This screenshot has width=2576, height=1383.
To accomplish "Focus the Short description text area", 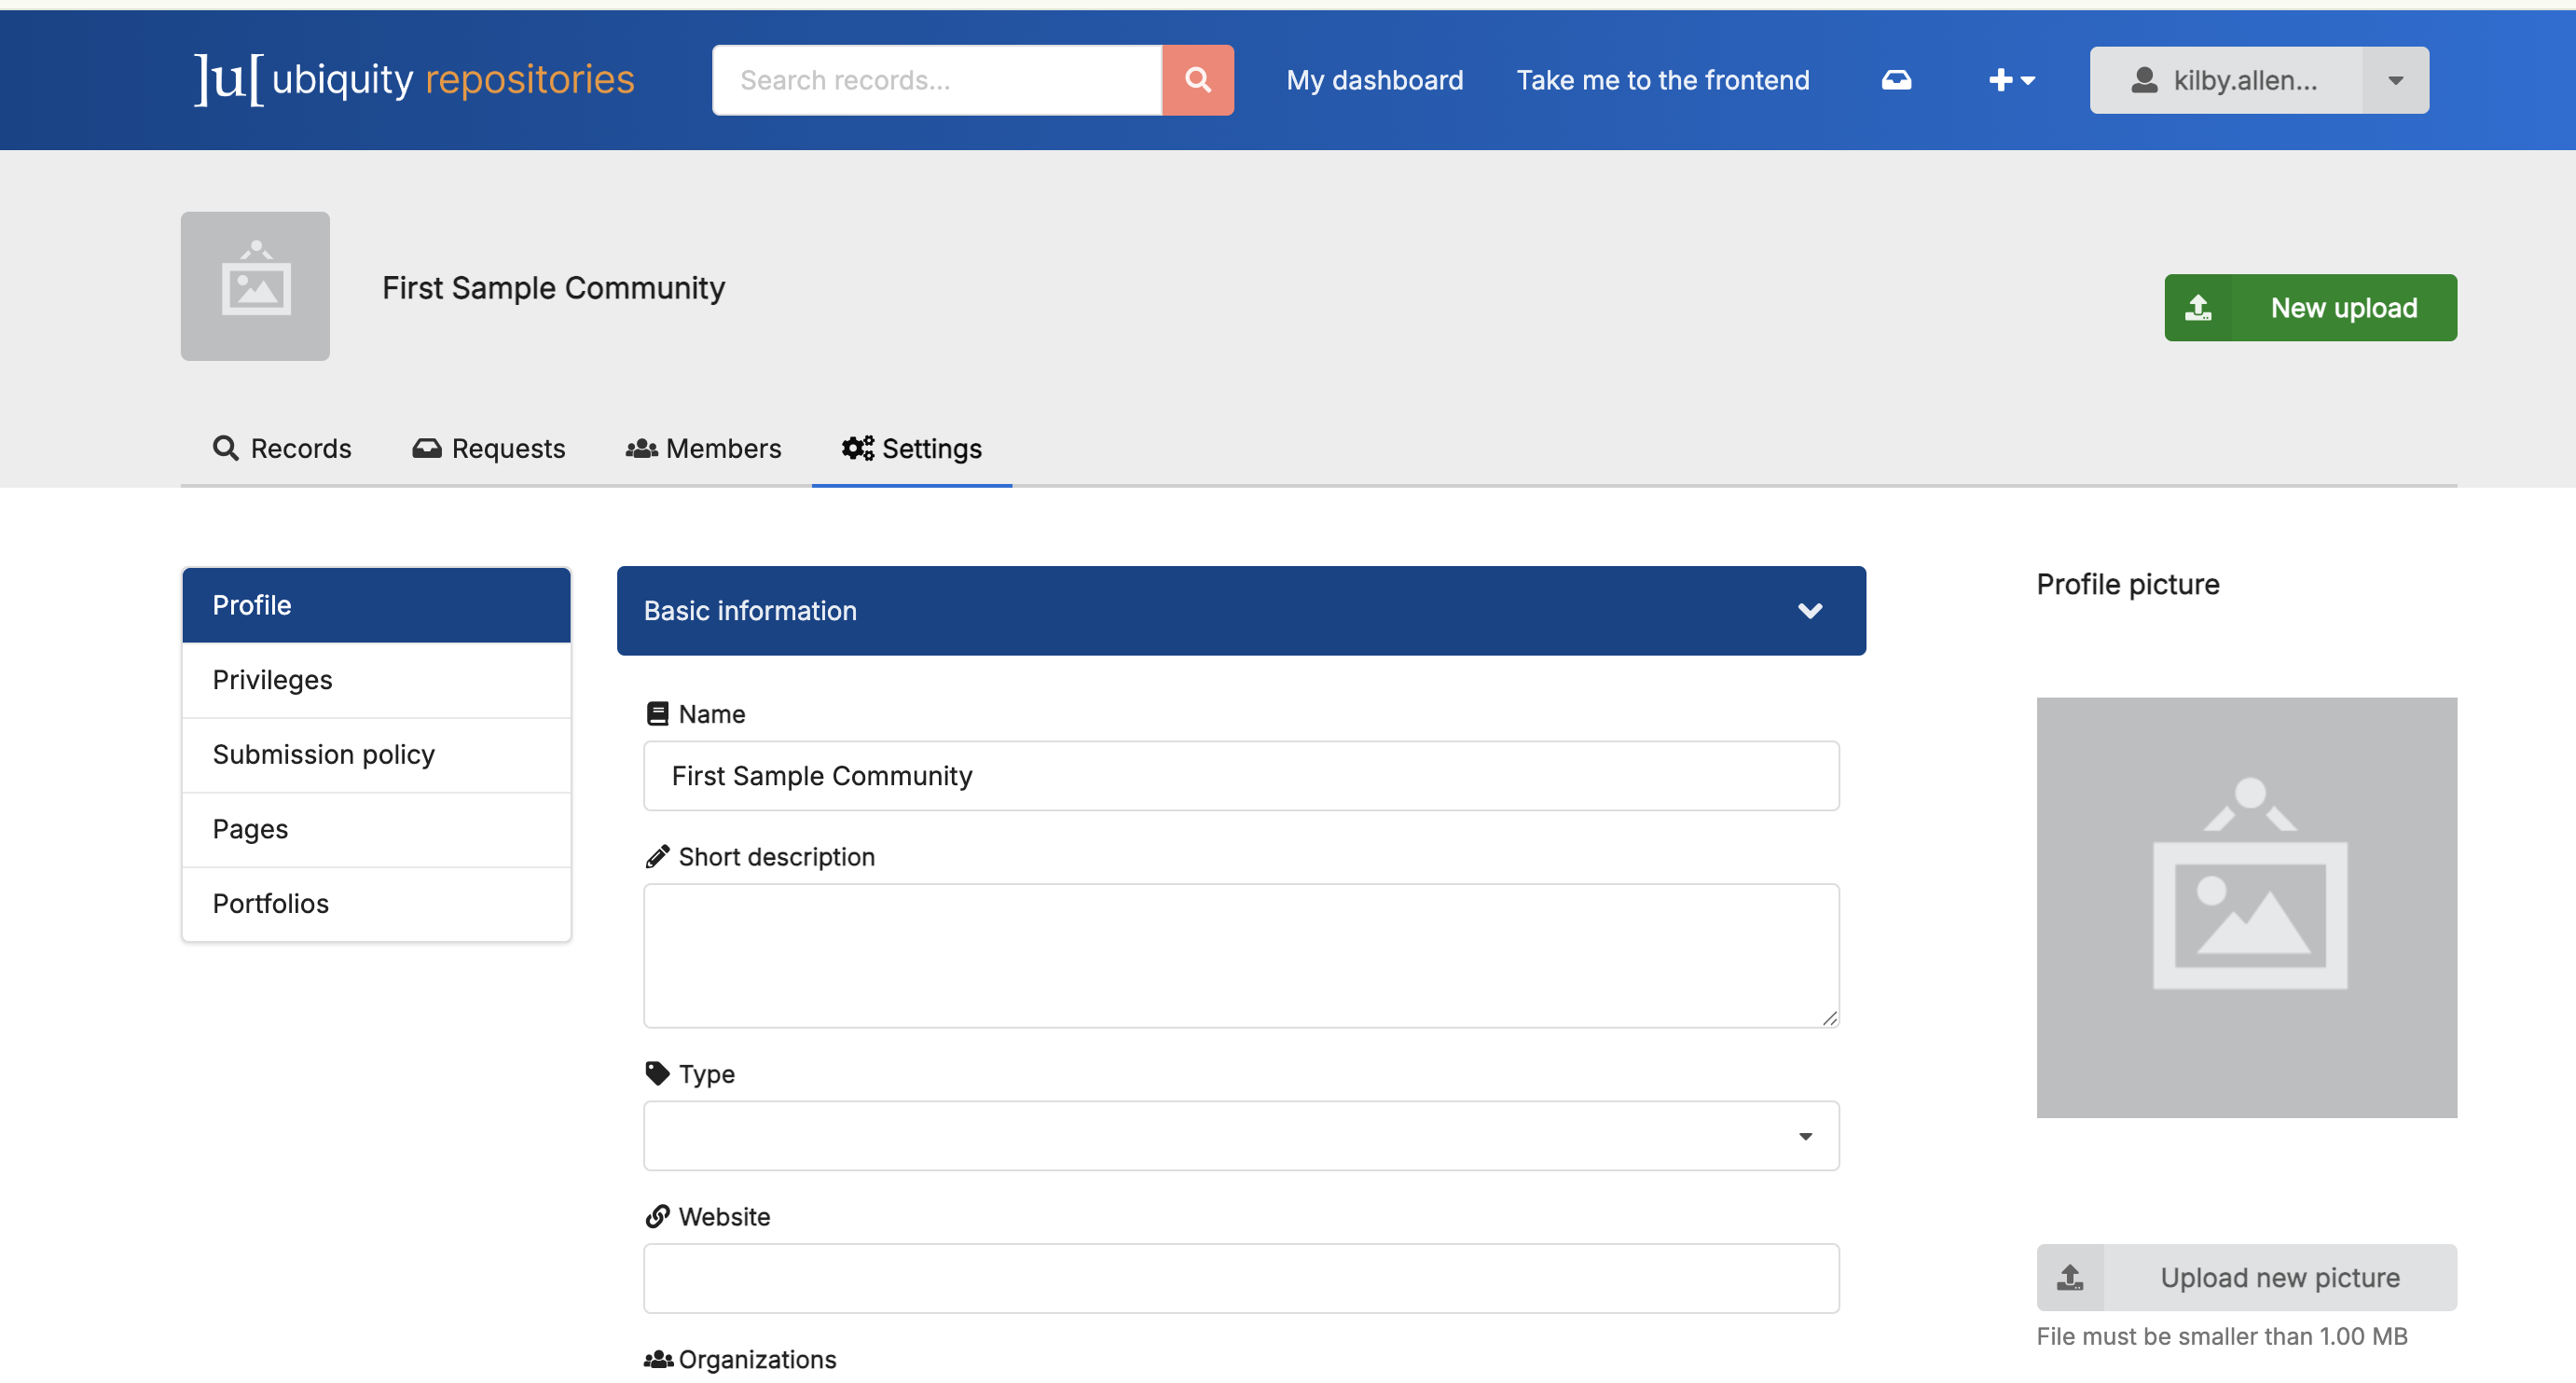I will tap(1241, 955).
